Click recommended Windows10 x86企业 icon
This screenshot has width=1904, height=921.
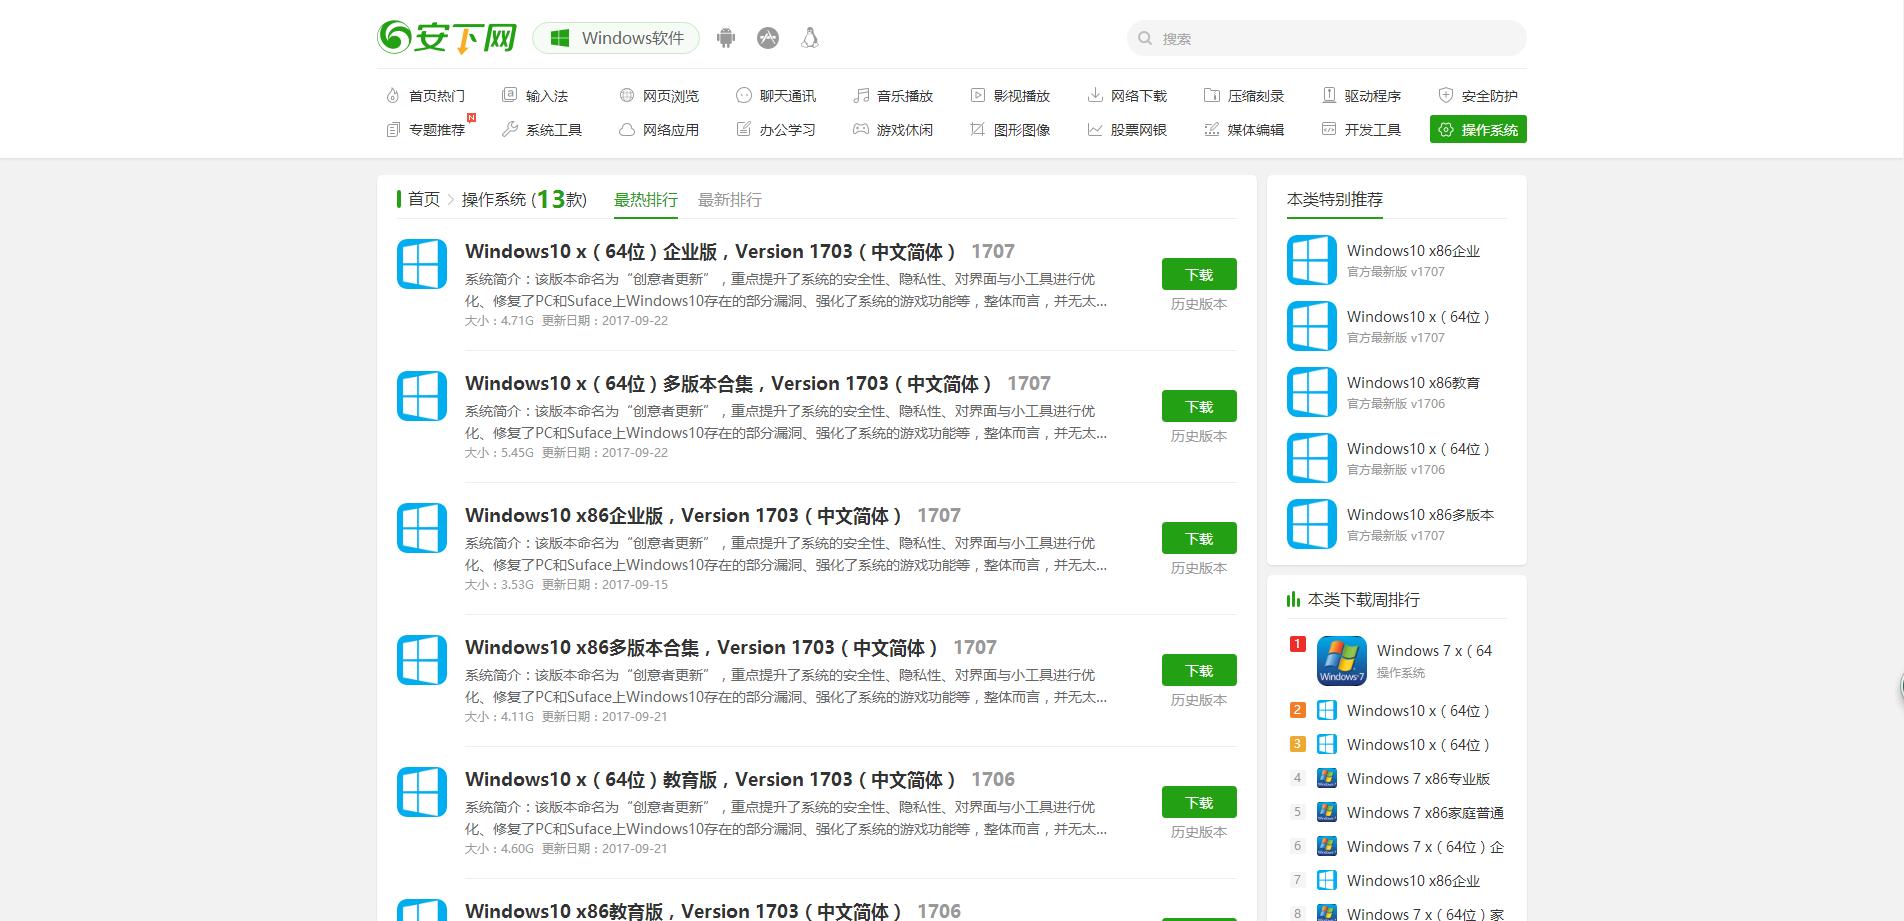pyautogui.click(x=1312, y=260)
